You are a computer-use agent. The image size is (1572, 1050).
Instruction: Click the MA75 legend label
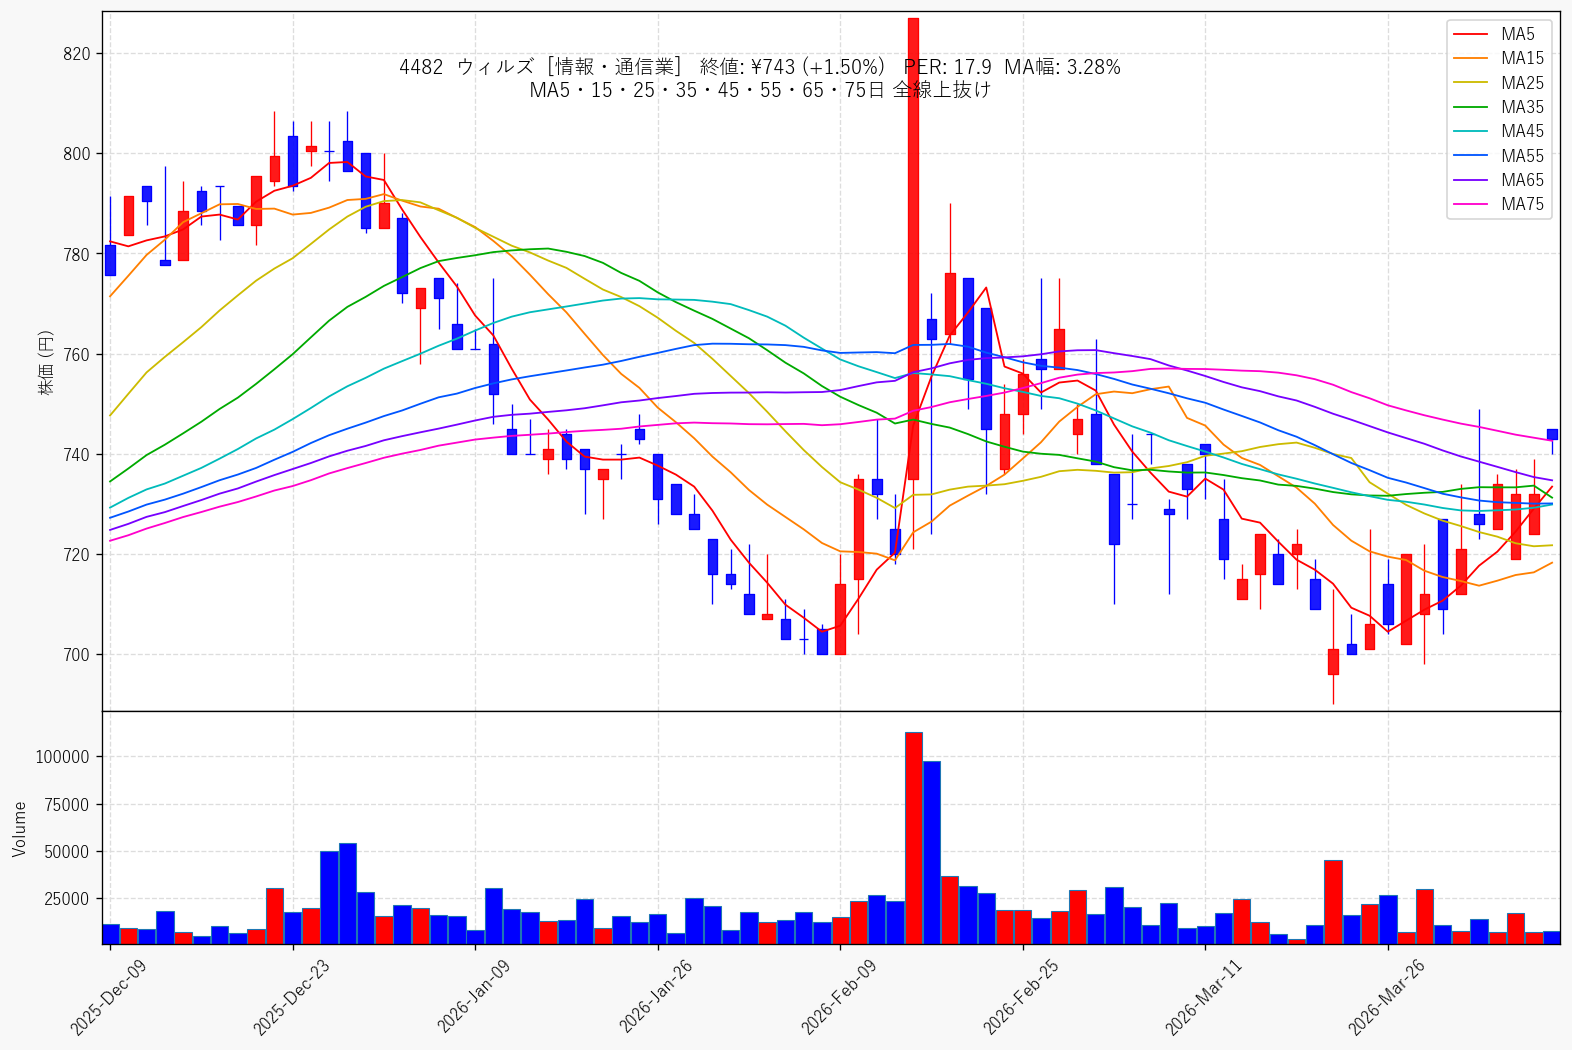tap(1522, 204)
